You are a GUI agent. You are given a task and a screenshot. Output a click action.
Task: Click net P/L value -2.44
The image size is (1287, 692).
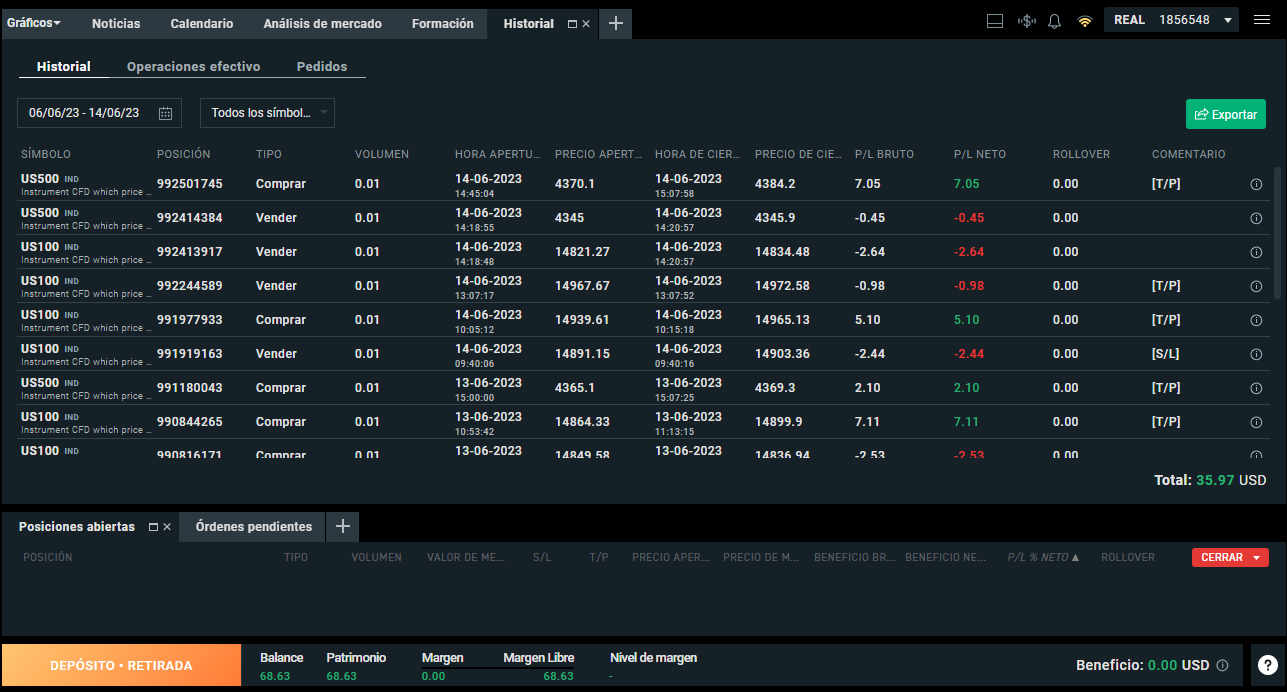click(x=969, y=354)
